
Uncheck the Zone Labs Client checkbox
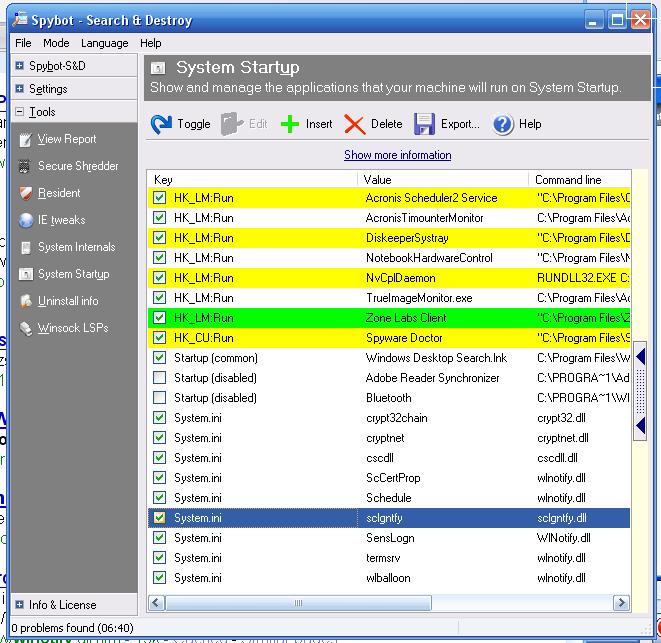(x=159, y=317)
